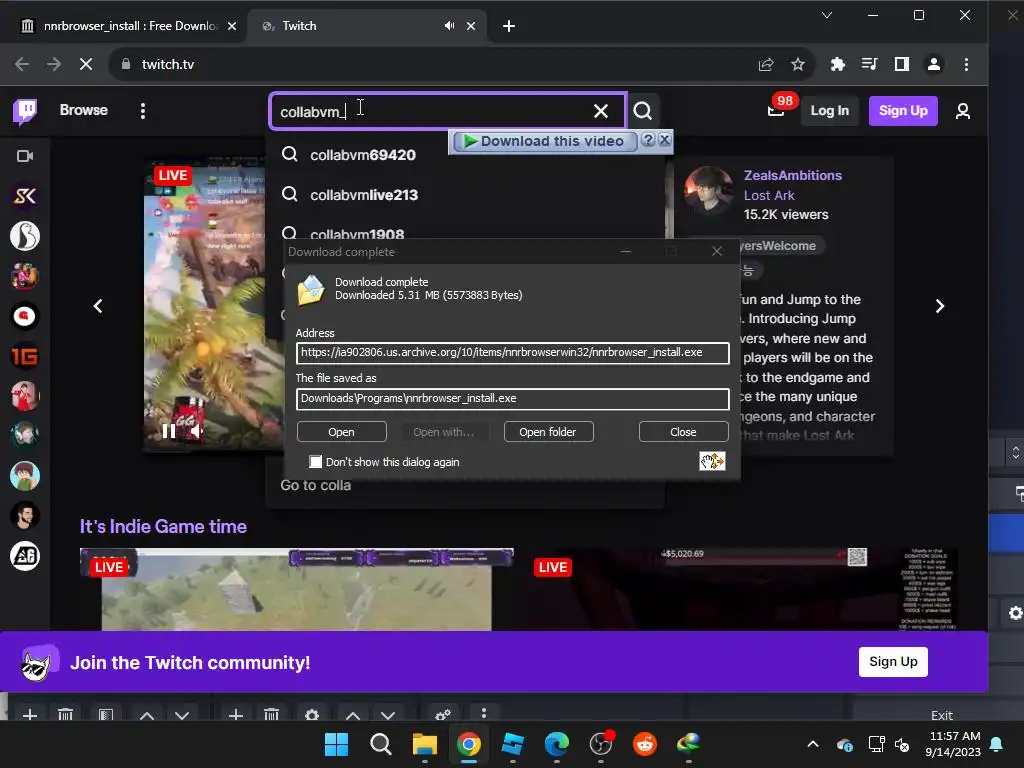
Task: Open the 1G channel avatar in sidebar
Action: [x=25, y=356]
